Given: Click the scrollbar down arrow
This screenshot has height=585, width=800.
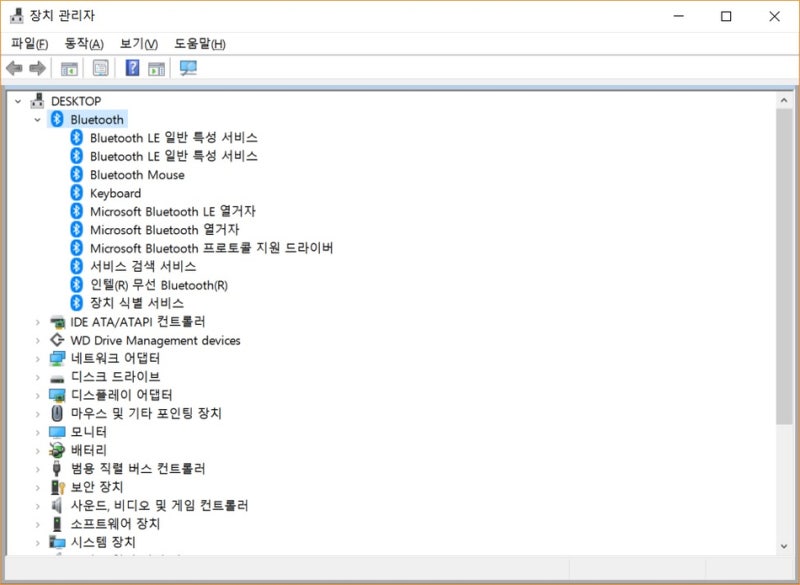Looking at the screenshot, I should click(x=784, y=546).
